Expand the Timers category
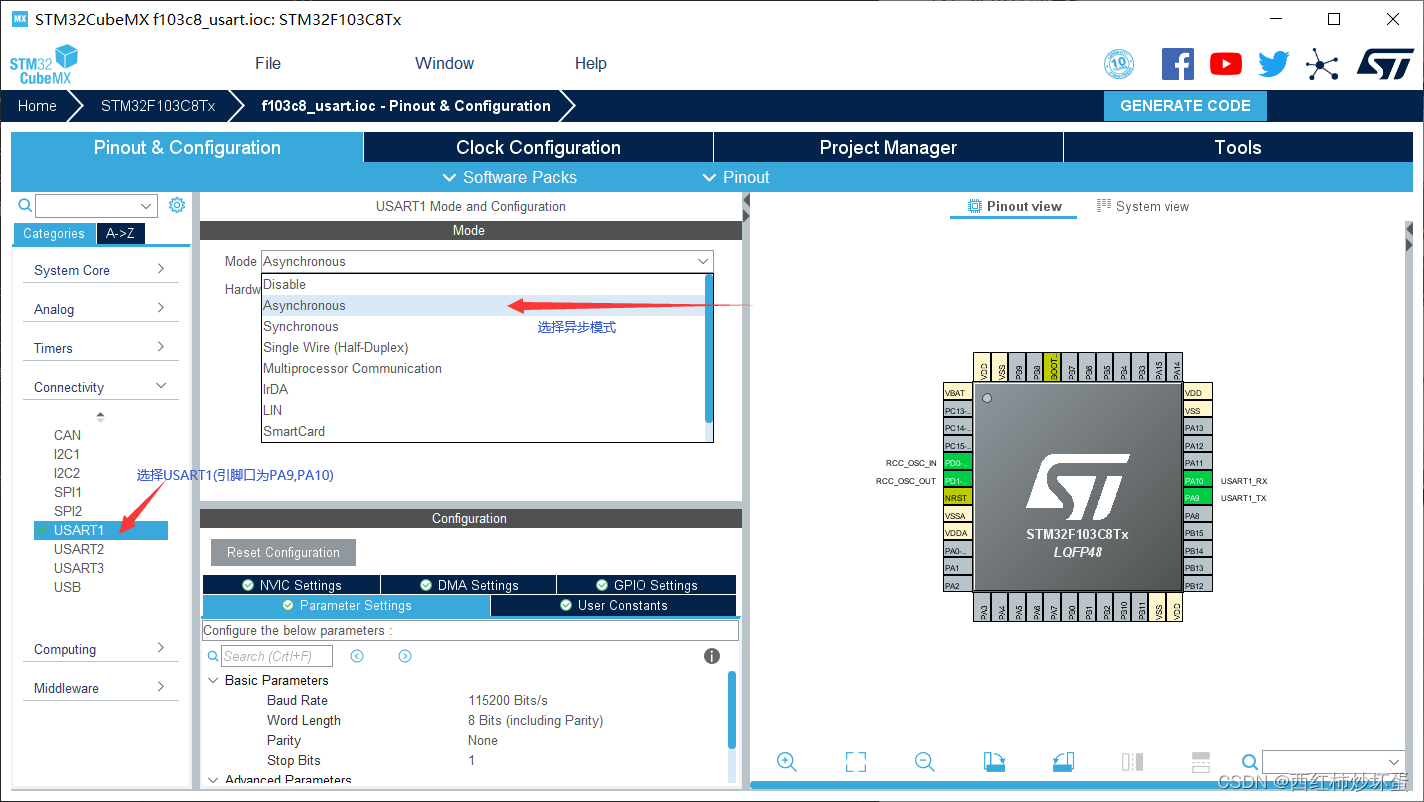1424x802 pixels. tap(100, 348)
